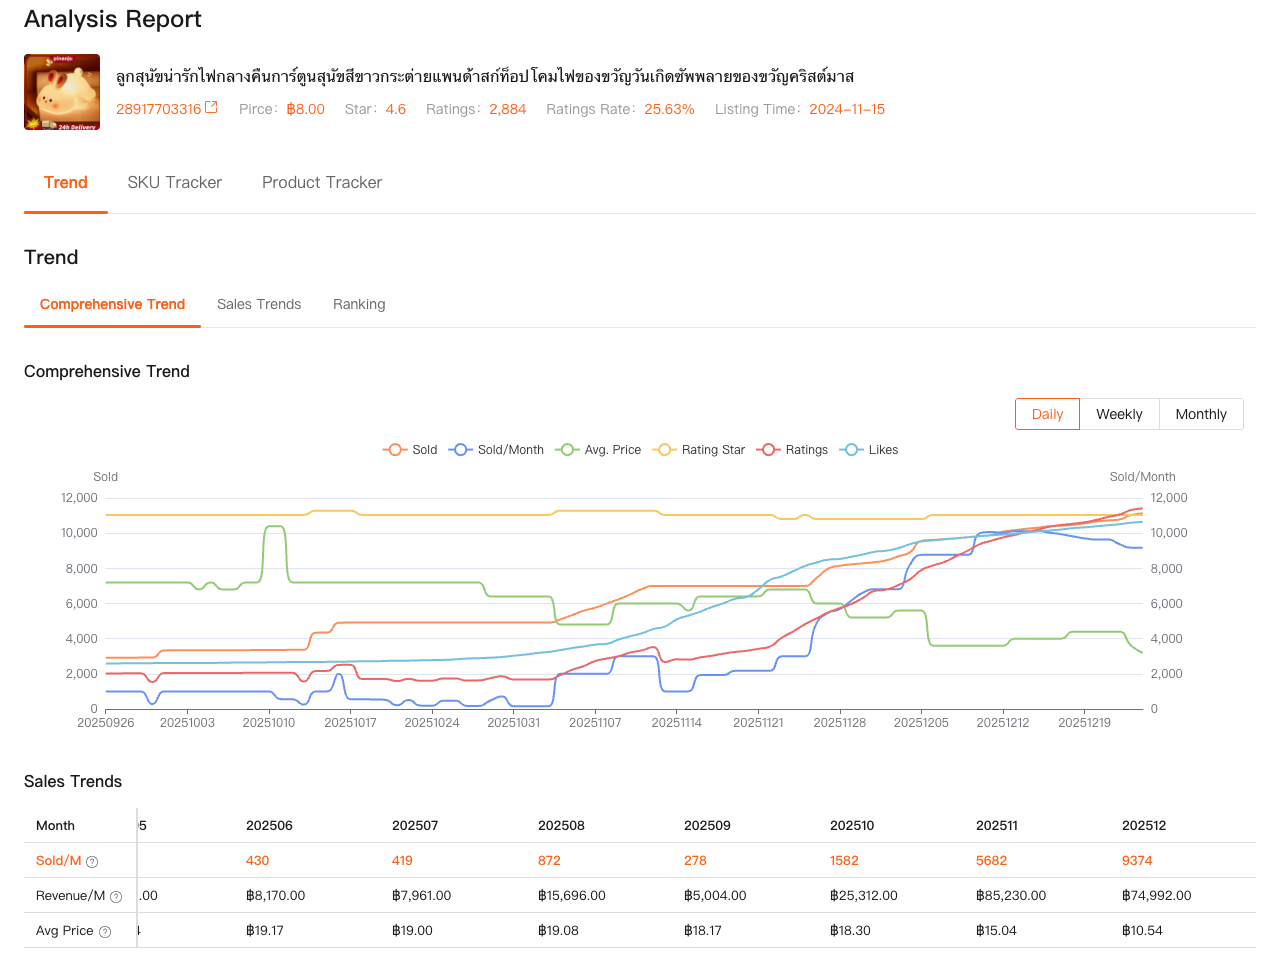Switch to Ranking sub-tab
The height and width of the screenshot is (954, 1273).
(x=359, y=304)
